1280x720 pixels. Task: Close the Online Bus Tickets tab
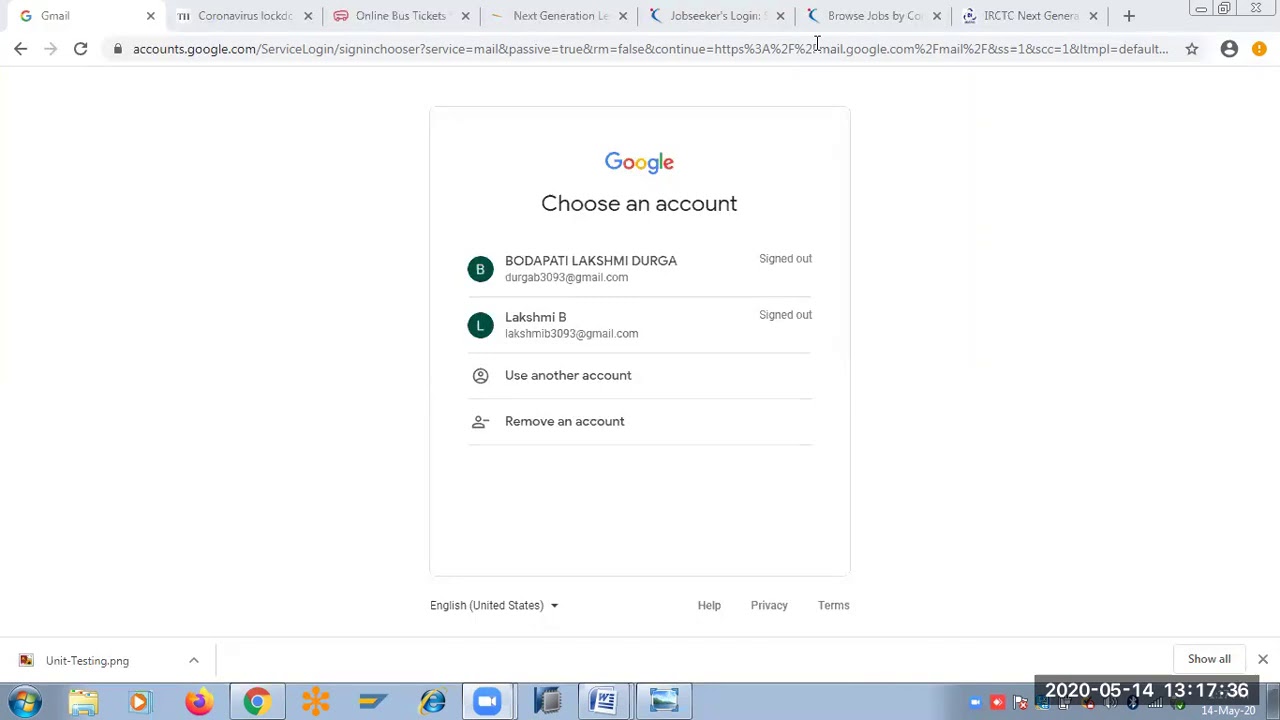[x=465, y=16]
